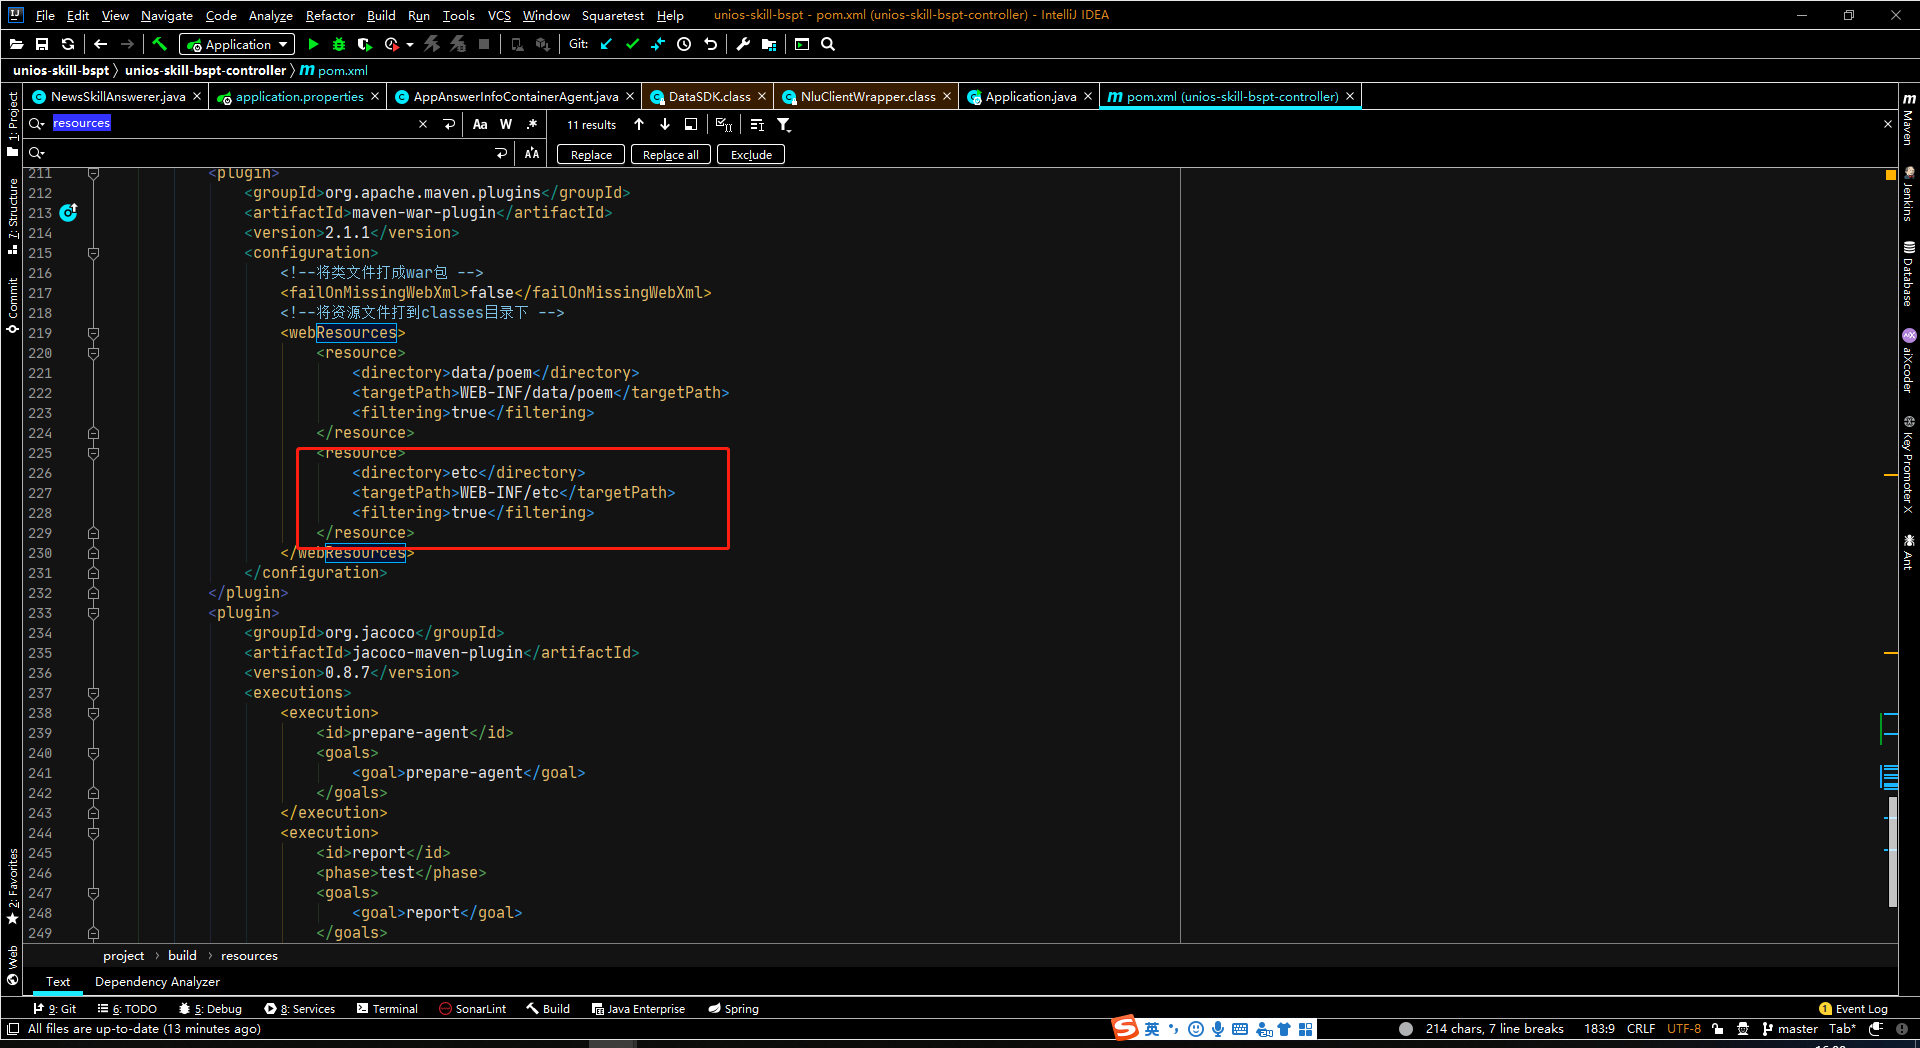Click the Replace all button
This screenshot has width=1920, height=1048.
pos(671,154)
